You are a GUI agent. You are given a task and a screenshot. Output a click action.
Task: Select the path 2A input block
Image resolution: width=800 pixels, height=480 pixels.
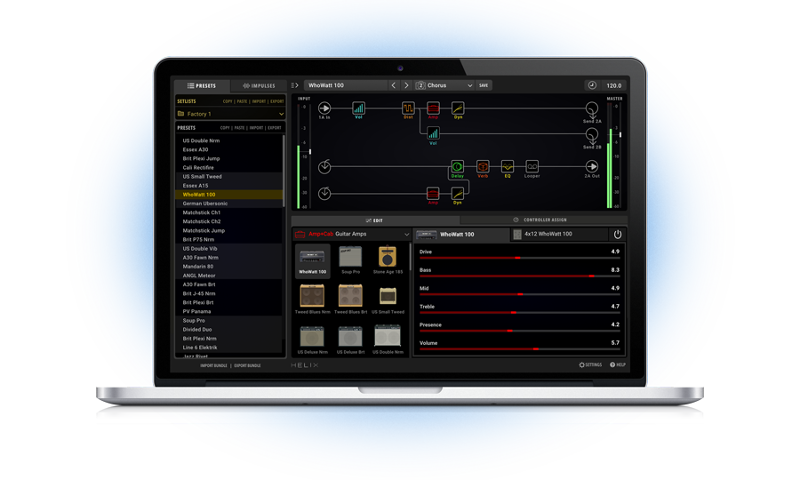coord(324,167)
